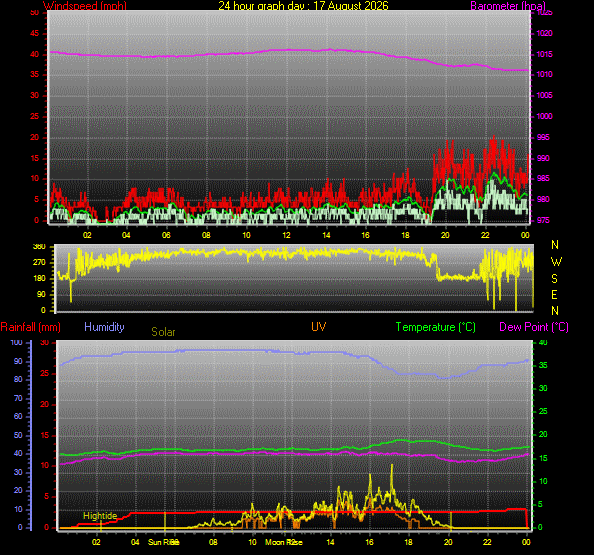
Task: Click the "1015" barometer scale value
Action: (544, 54)
